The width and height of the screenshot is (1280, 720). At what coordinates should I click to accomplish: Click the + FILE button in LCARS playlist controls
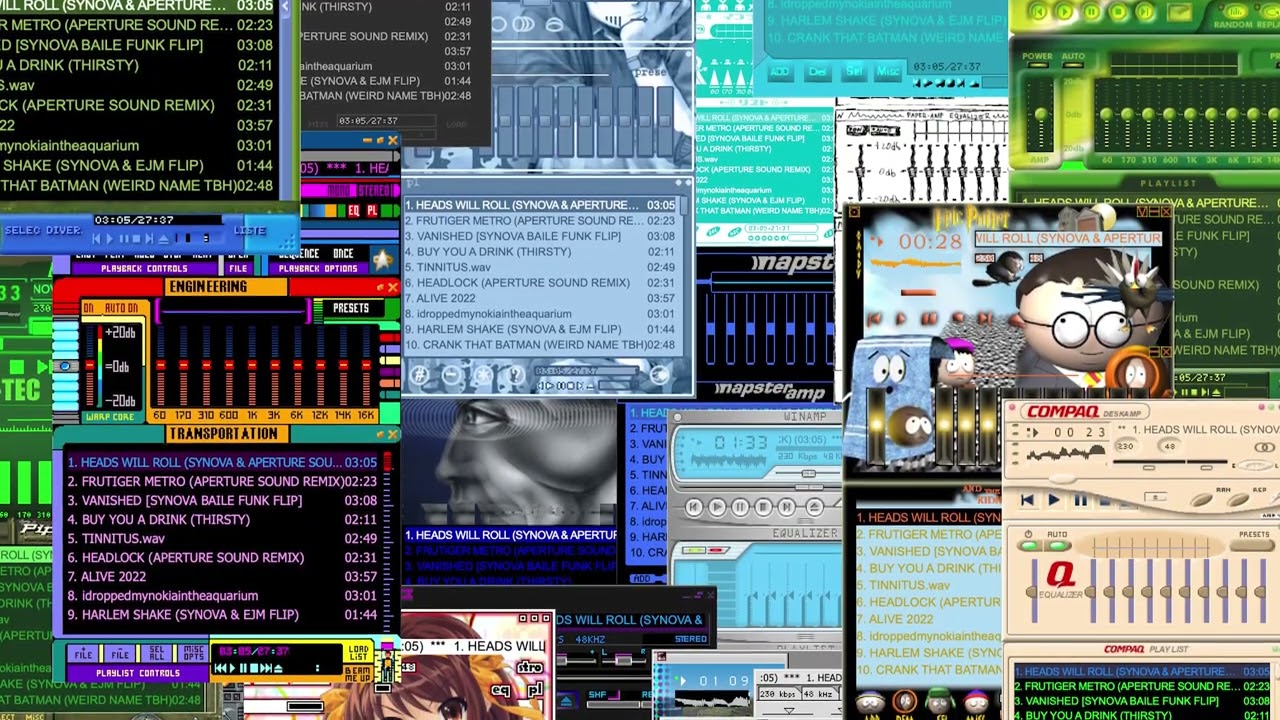coord(83,653)
